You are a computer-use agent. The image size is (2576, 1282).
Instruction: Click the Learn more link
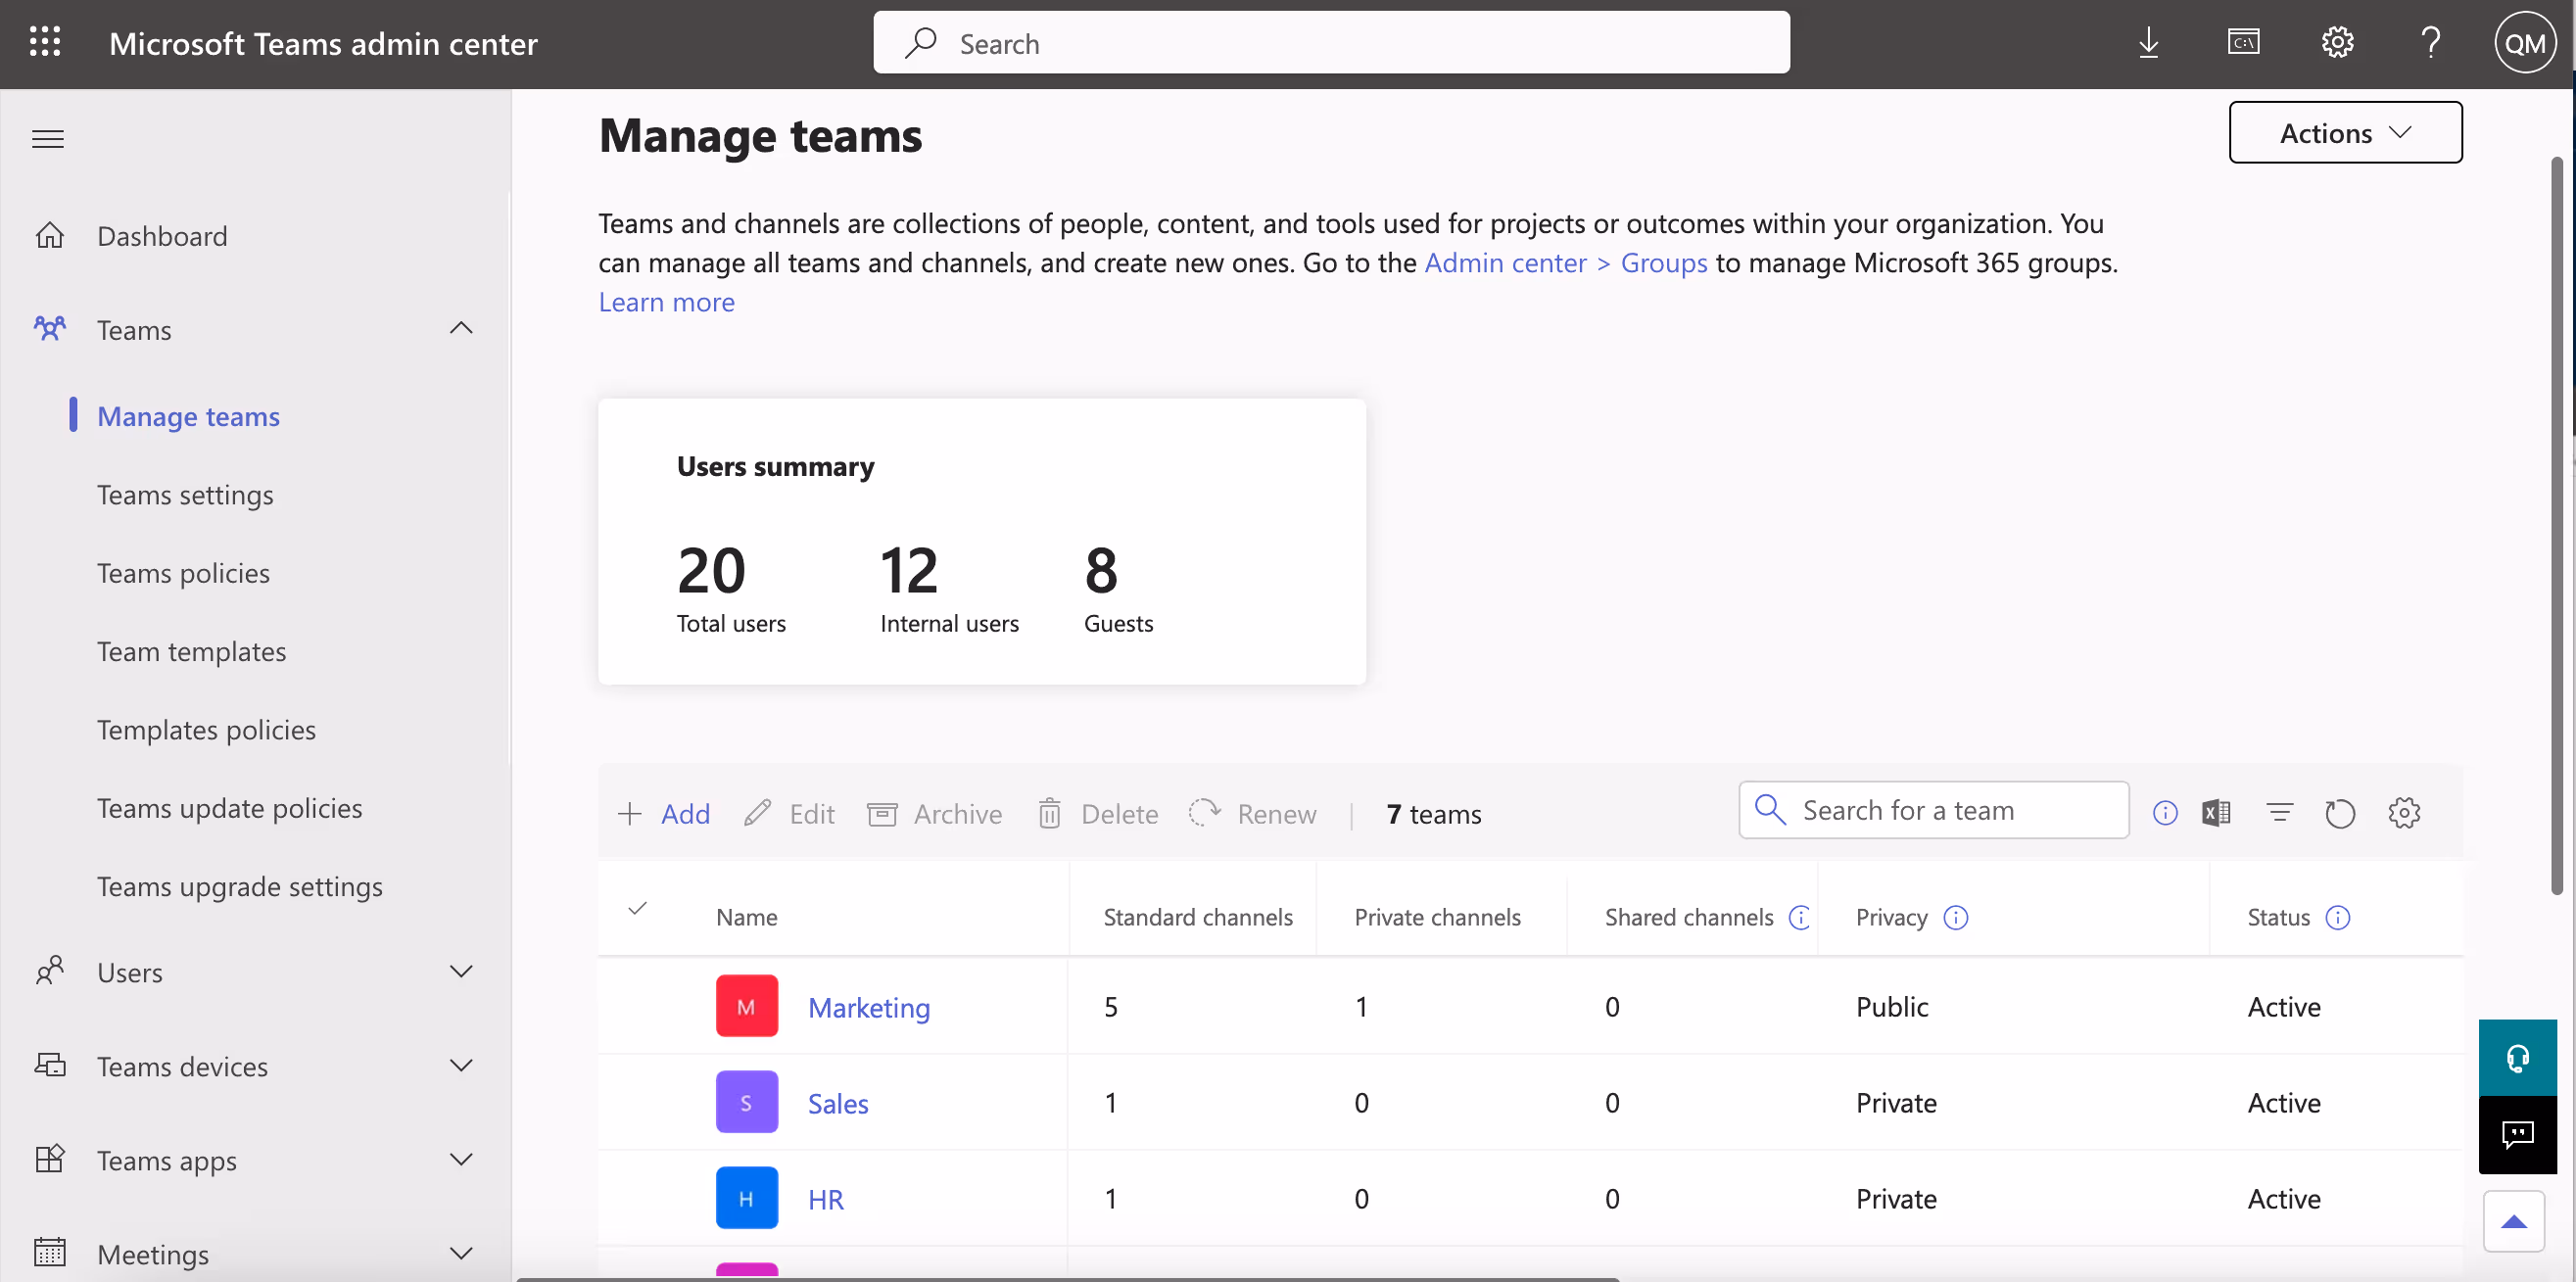[666, 302]
